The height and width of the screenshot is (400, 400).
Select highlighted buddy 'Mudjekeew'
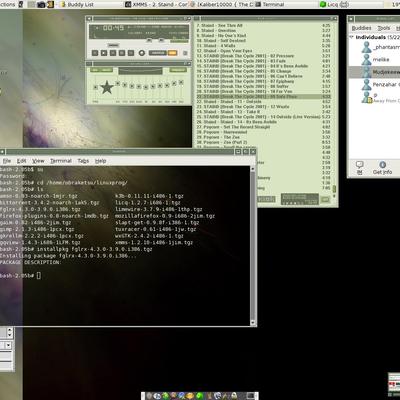tap(374, 72)
